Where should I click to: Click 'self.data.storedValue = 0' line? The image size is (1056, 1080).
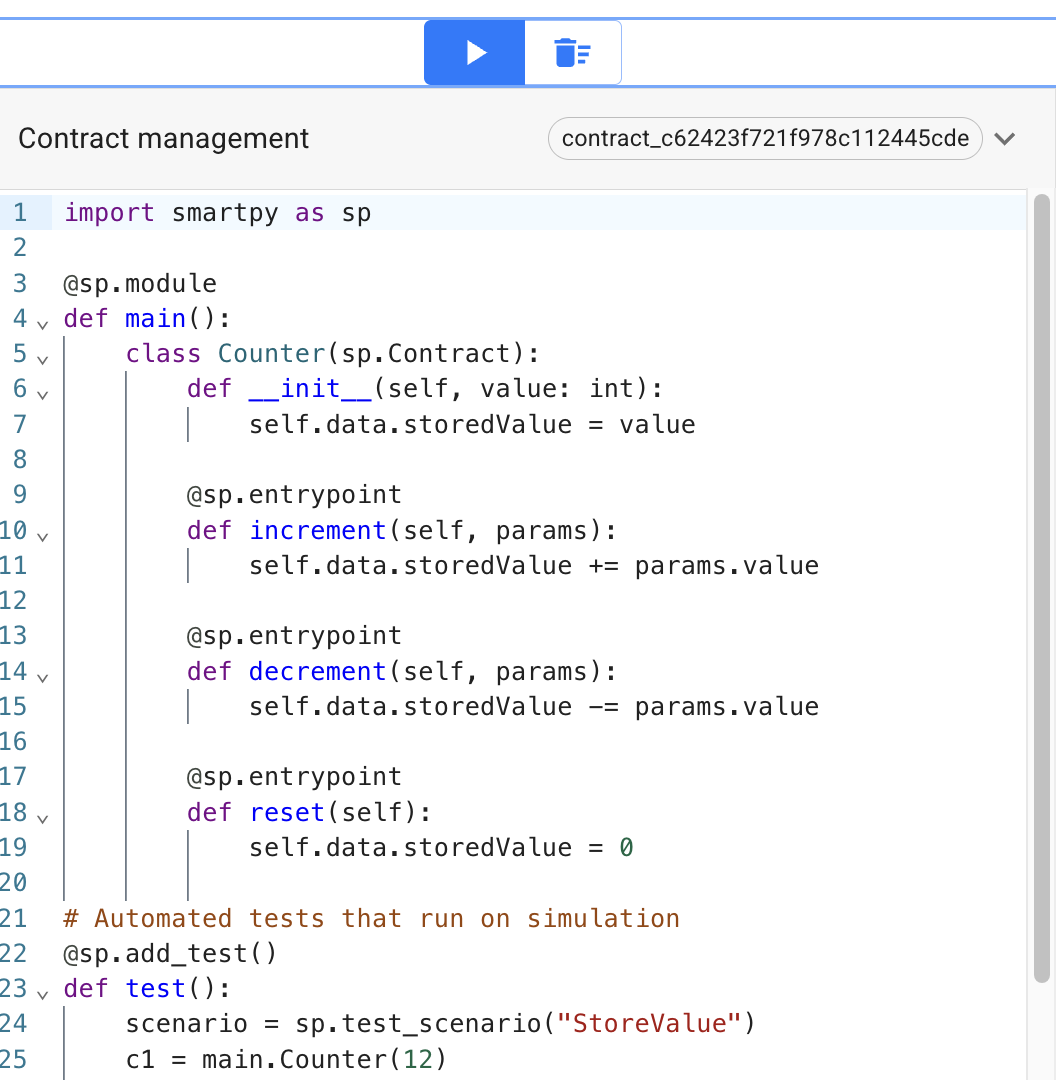click(x=441, y=847)
